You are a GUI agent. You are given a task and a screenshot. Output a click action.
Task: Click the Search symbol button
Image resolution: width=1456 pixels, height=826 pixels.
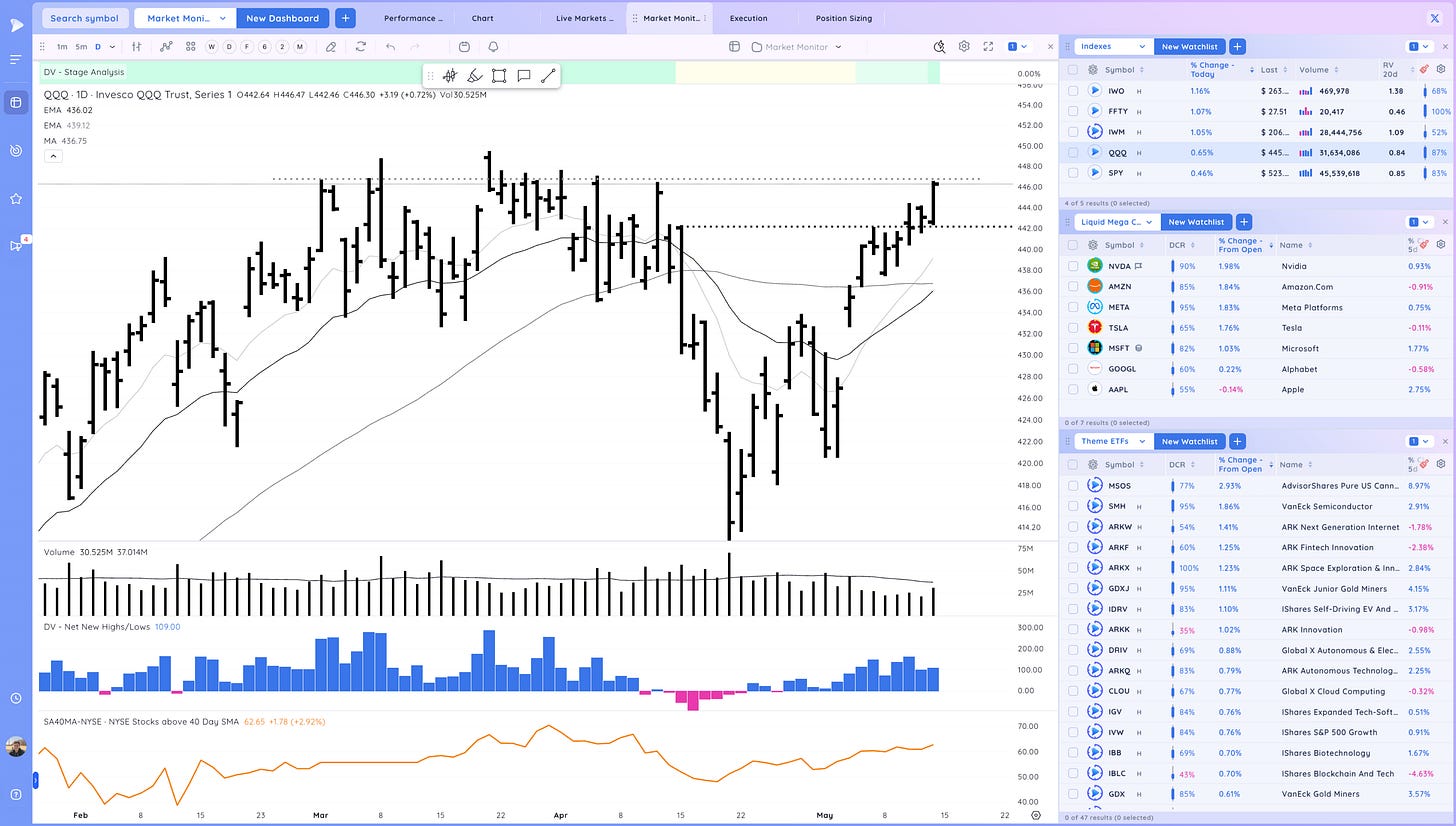[84, 18]
